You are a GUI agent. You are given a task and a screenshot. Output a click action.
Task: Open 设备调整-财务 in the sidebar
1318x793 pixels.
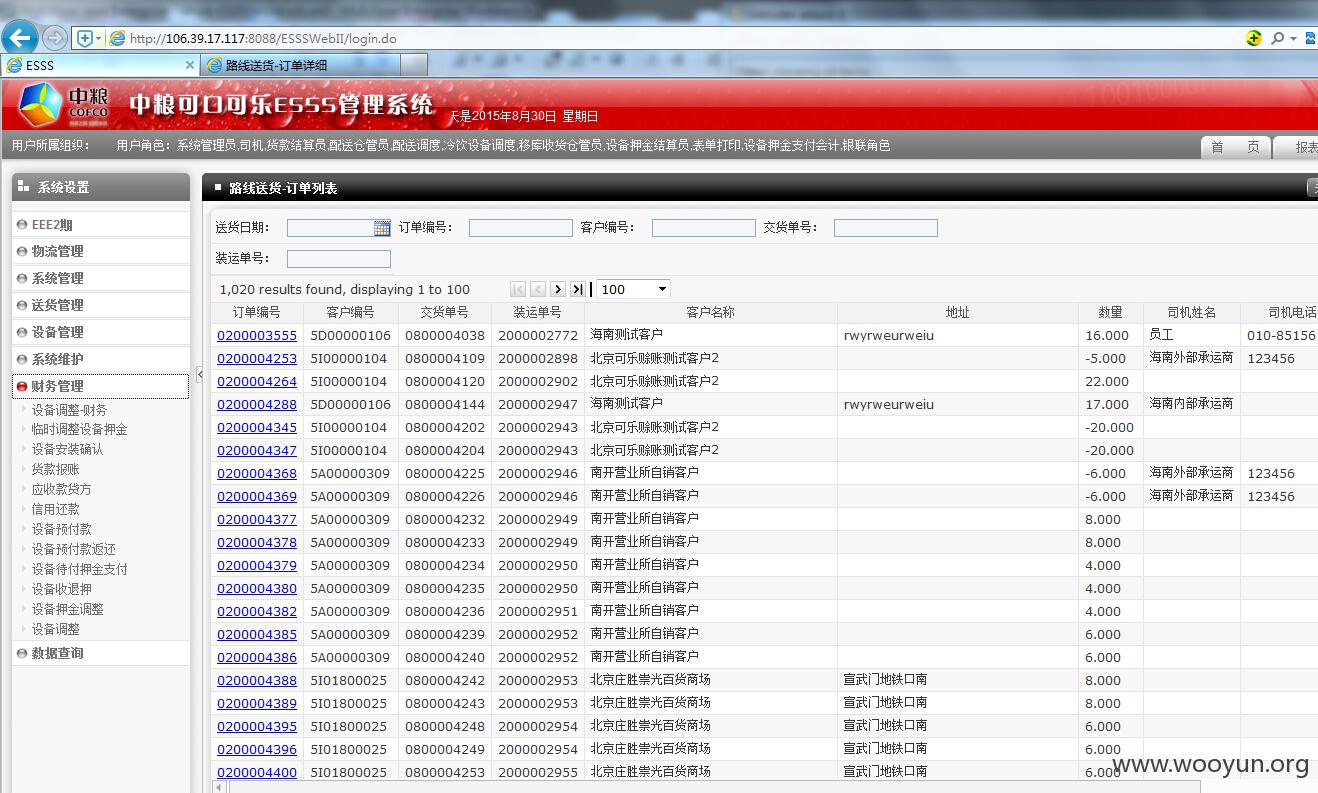[69, 409]
